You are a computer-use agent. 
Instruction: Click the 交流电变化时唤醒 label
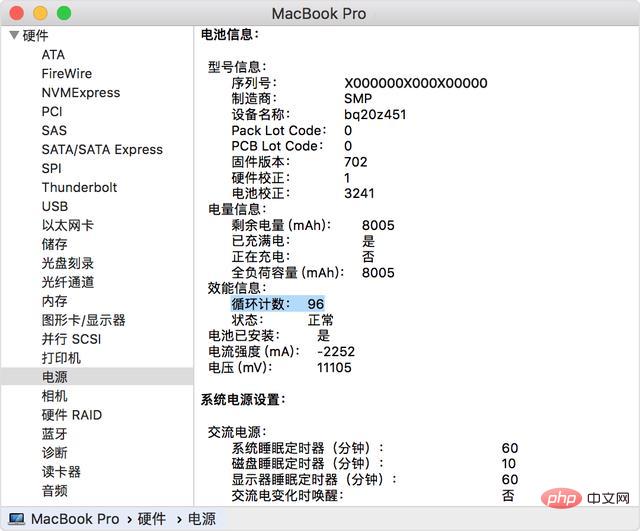pos(287,495)
